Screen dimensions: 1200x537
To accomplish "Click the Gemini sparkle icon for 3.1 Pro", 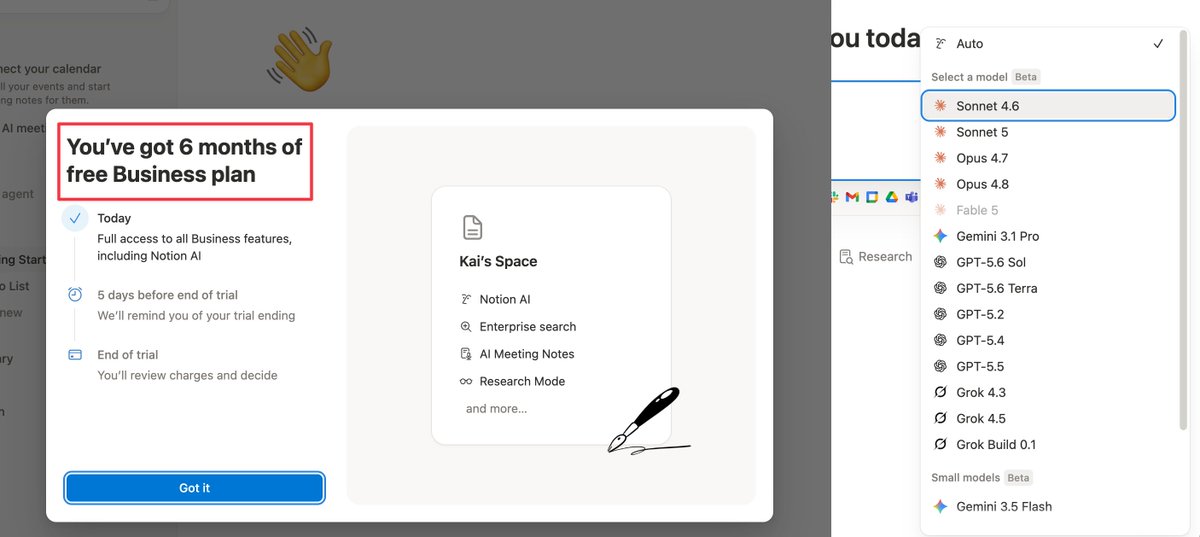I will (940, 236).
